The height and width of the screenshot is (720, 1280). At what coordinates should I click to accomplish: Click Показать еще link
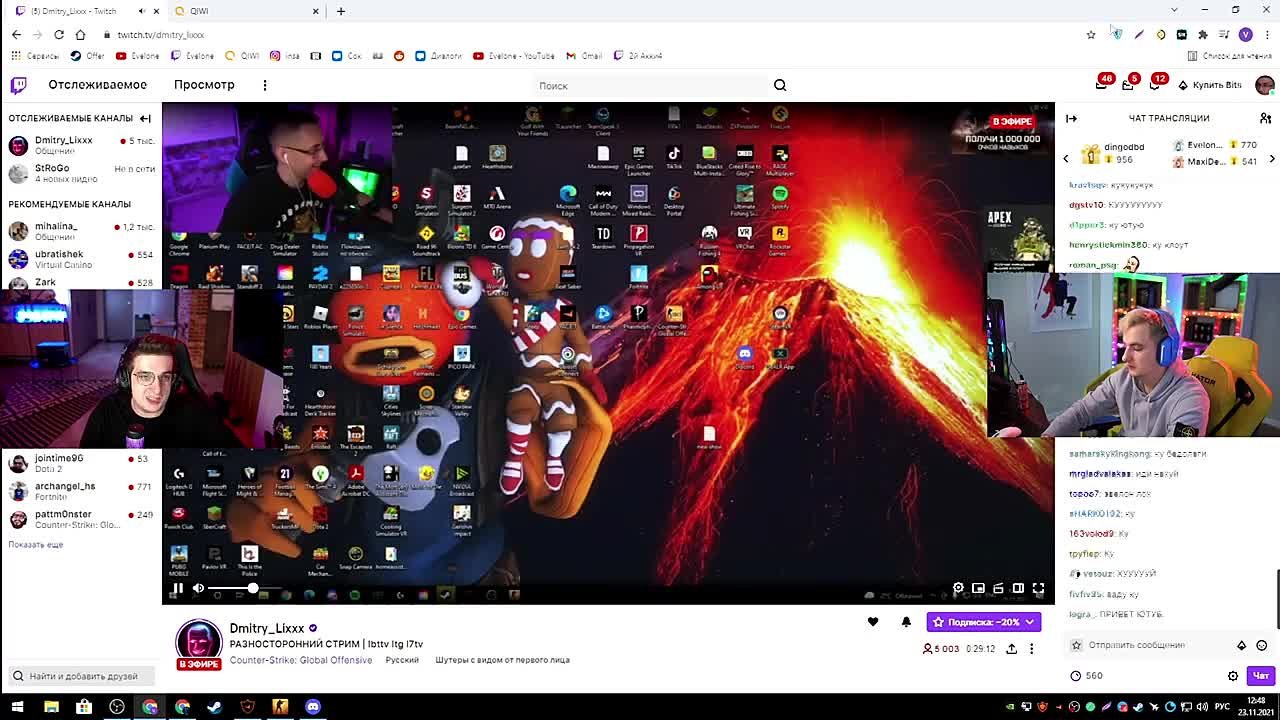coord(36,544)
